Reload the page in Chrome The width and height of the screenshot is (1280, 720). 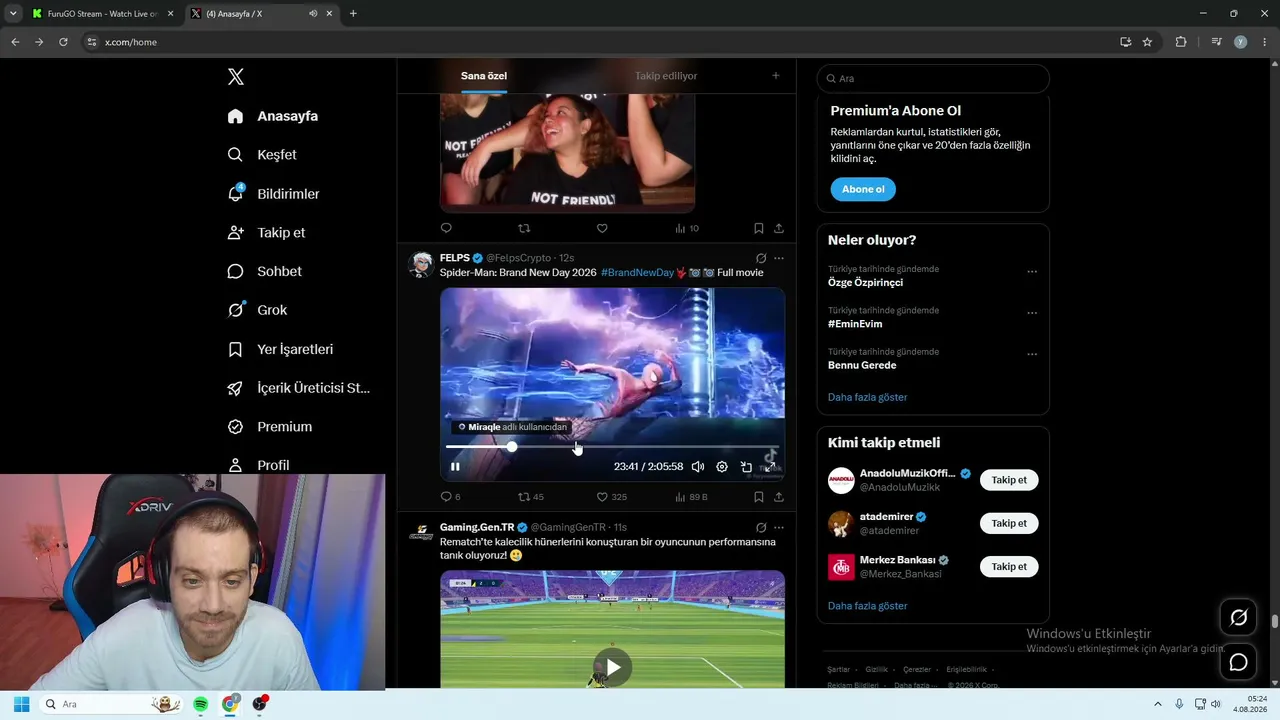pos(63,42)
